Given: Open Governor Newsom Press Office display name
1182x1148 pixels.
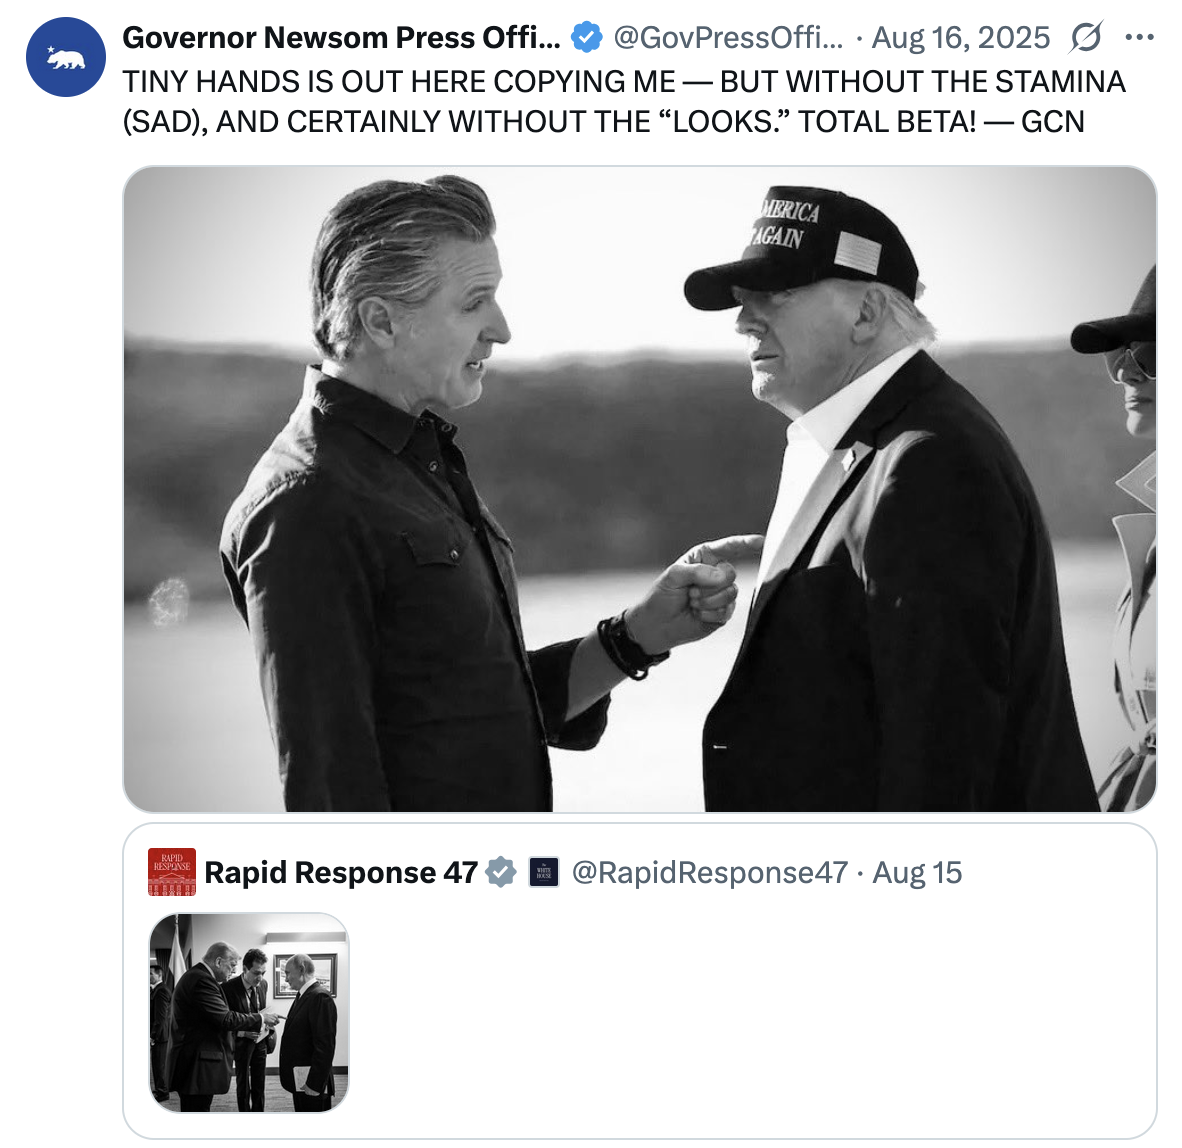Looking at the screenshot, I should (340, 38).
